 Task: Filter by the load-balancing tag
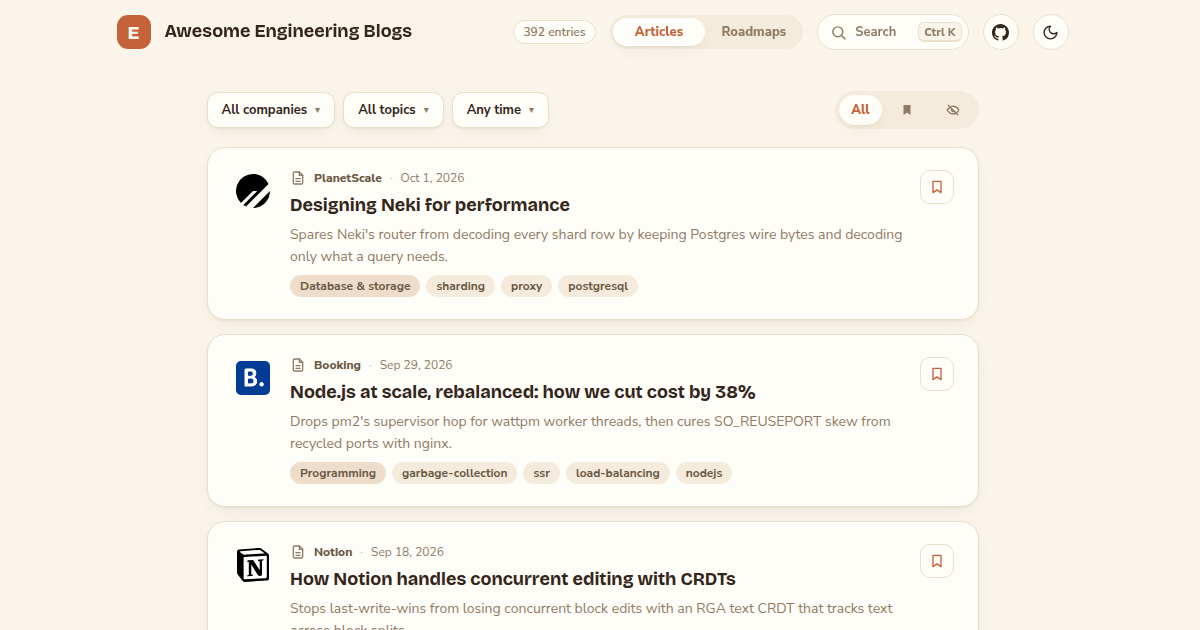(618, 473)
